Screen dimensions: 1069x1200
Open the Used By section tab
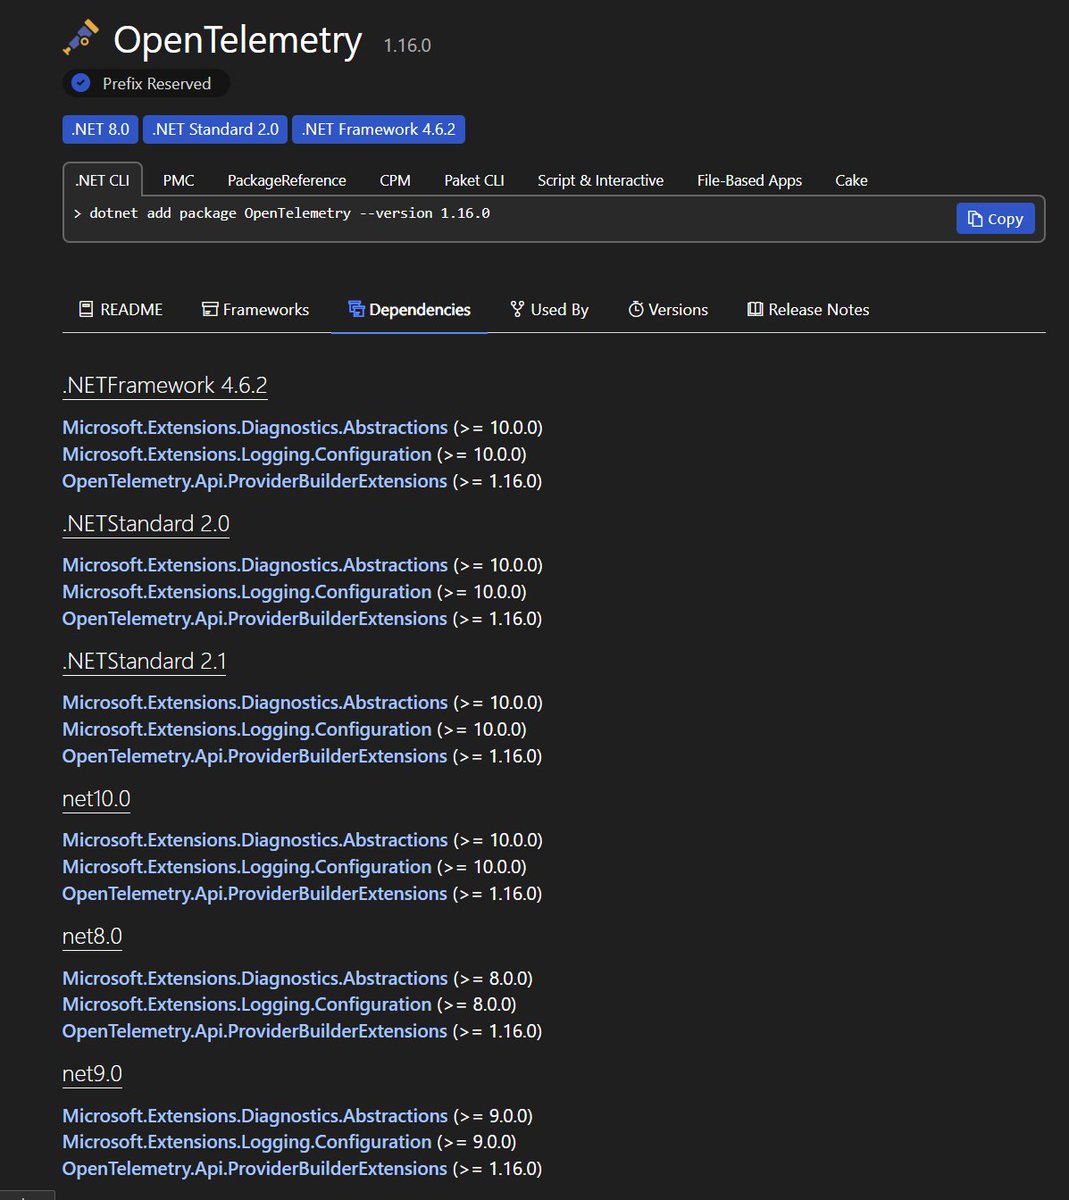coord(549,309)
